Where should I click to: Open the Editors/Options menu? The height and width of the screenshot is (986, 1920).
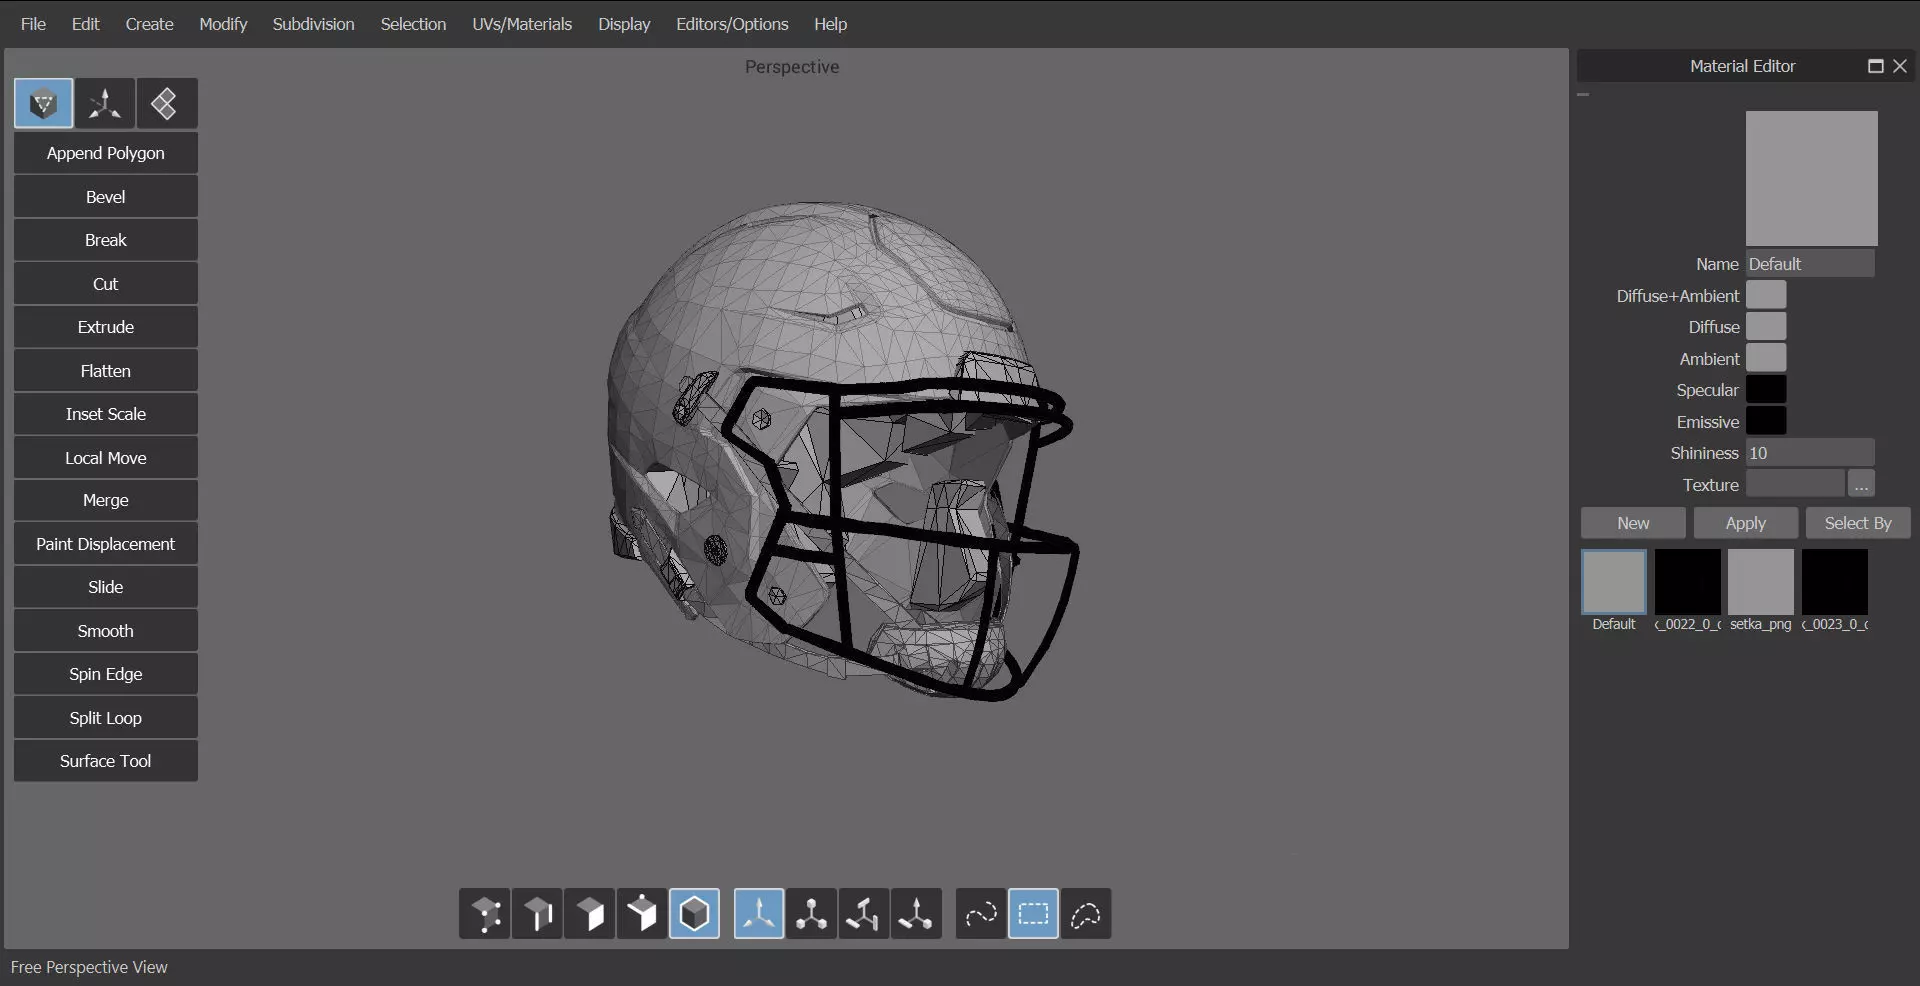pyautogui.click(x=732, y=24)
